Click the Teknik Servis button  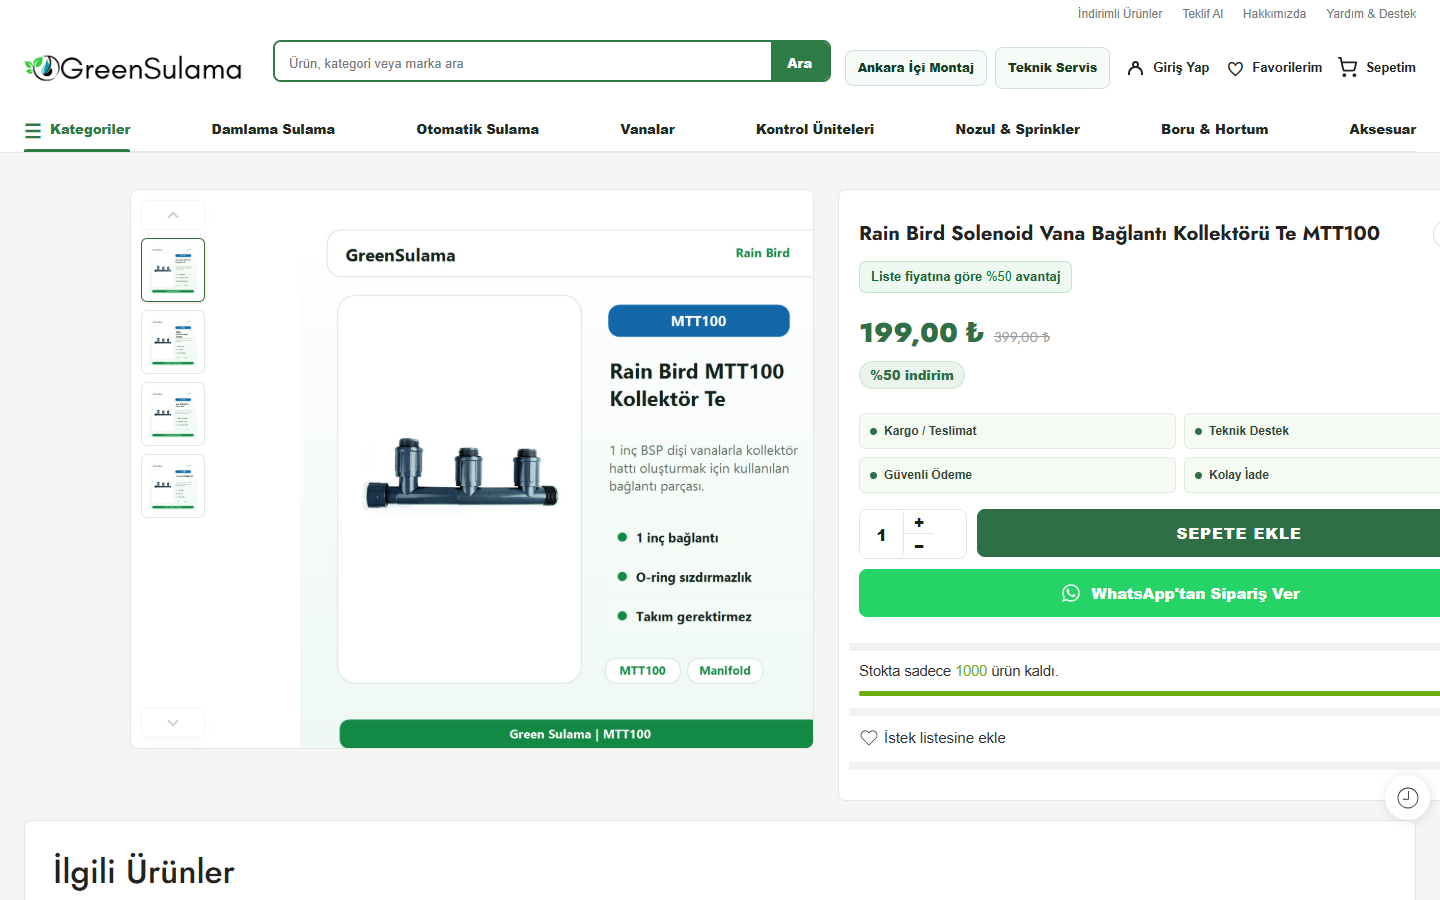tap(1053, 68)
